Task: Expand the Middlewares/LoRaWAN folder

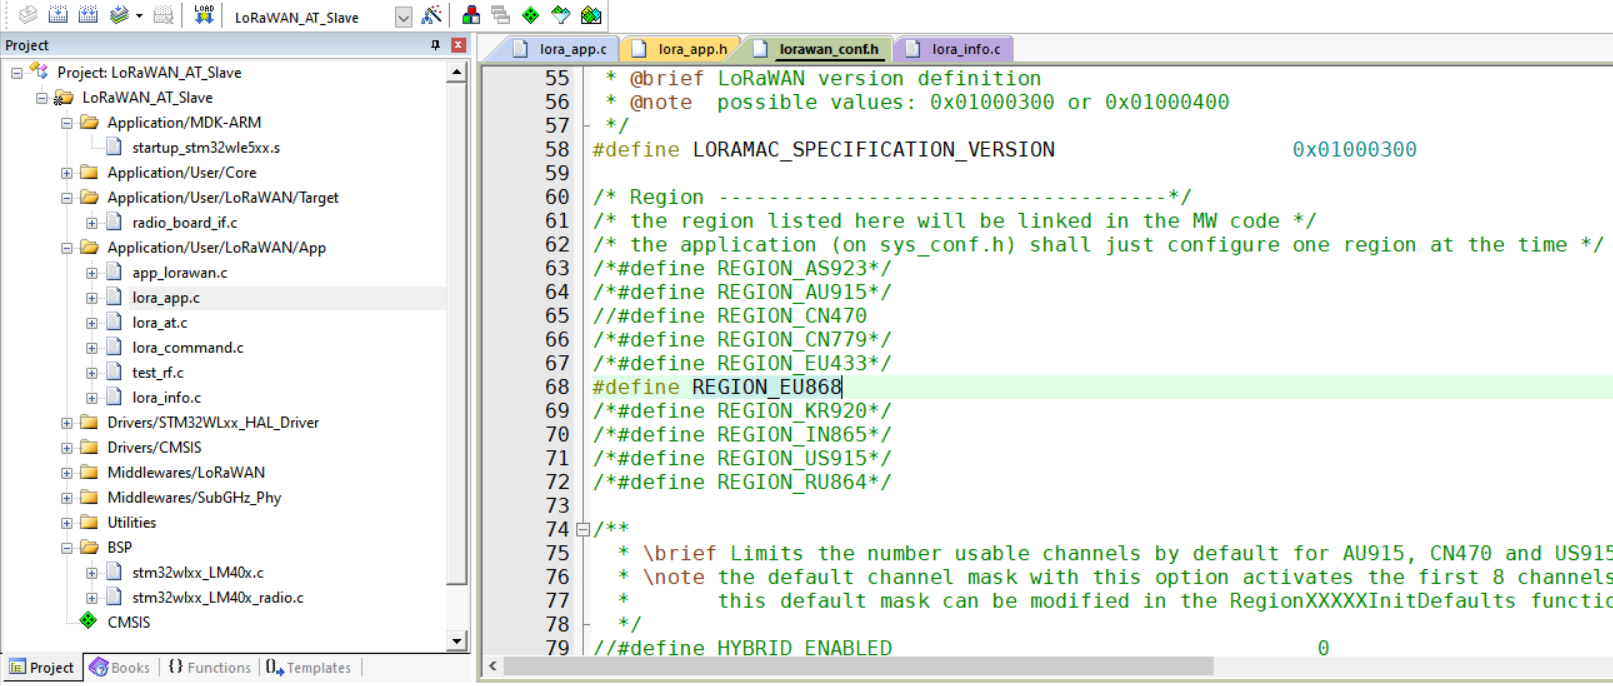Action: (x=67, y=473)
